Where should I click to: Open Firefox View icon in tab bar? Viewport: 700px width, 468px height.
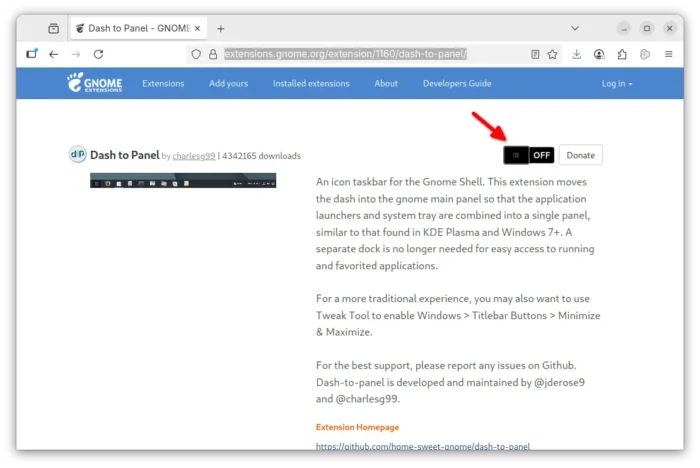[x=54, y=29]
